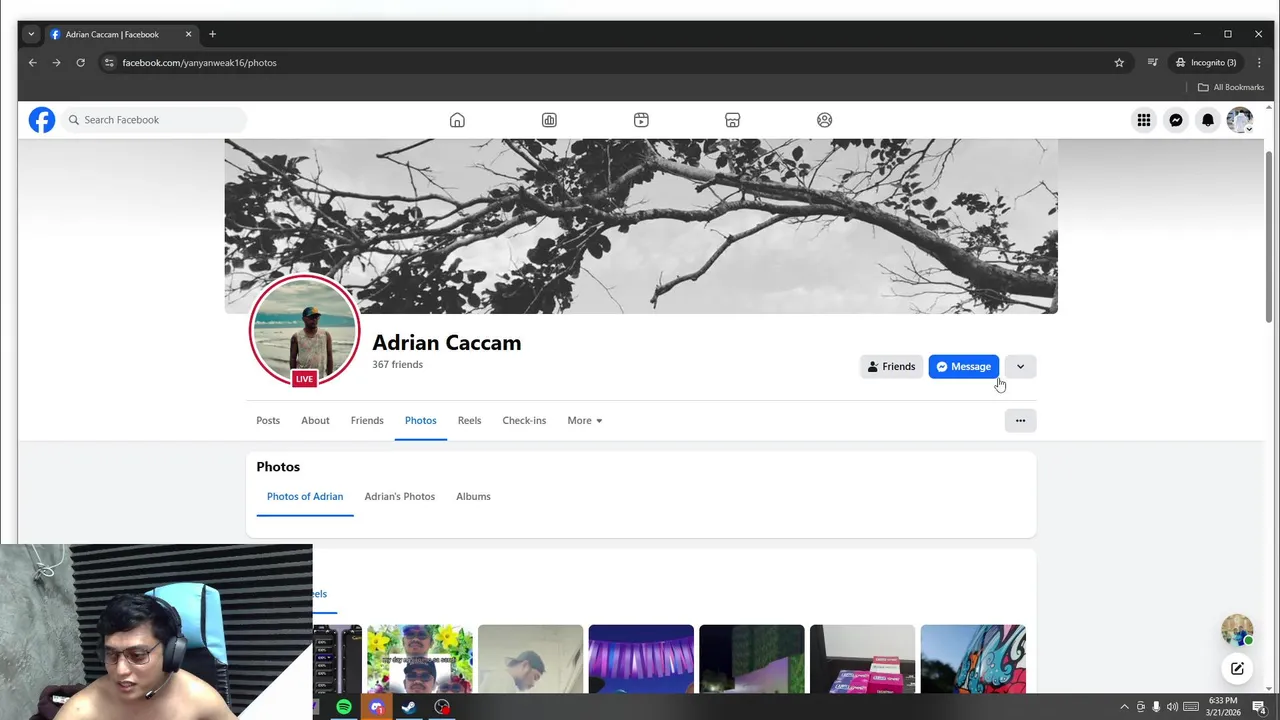Viewport: 1280px width, 720px height.
Task: Click the blue Message button
Action: click(963, 366)
